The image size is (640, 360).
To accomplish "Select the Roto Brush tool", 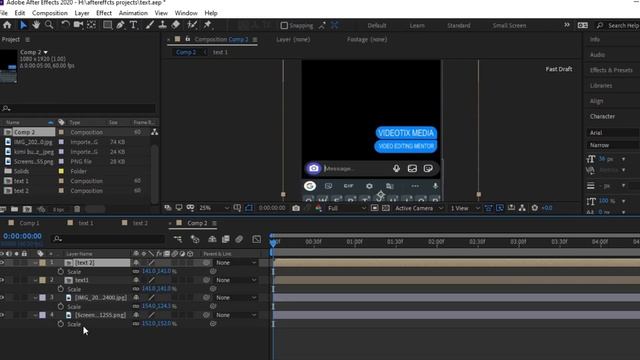I will [x=192, y=25].
